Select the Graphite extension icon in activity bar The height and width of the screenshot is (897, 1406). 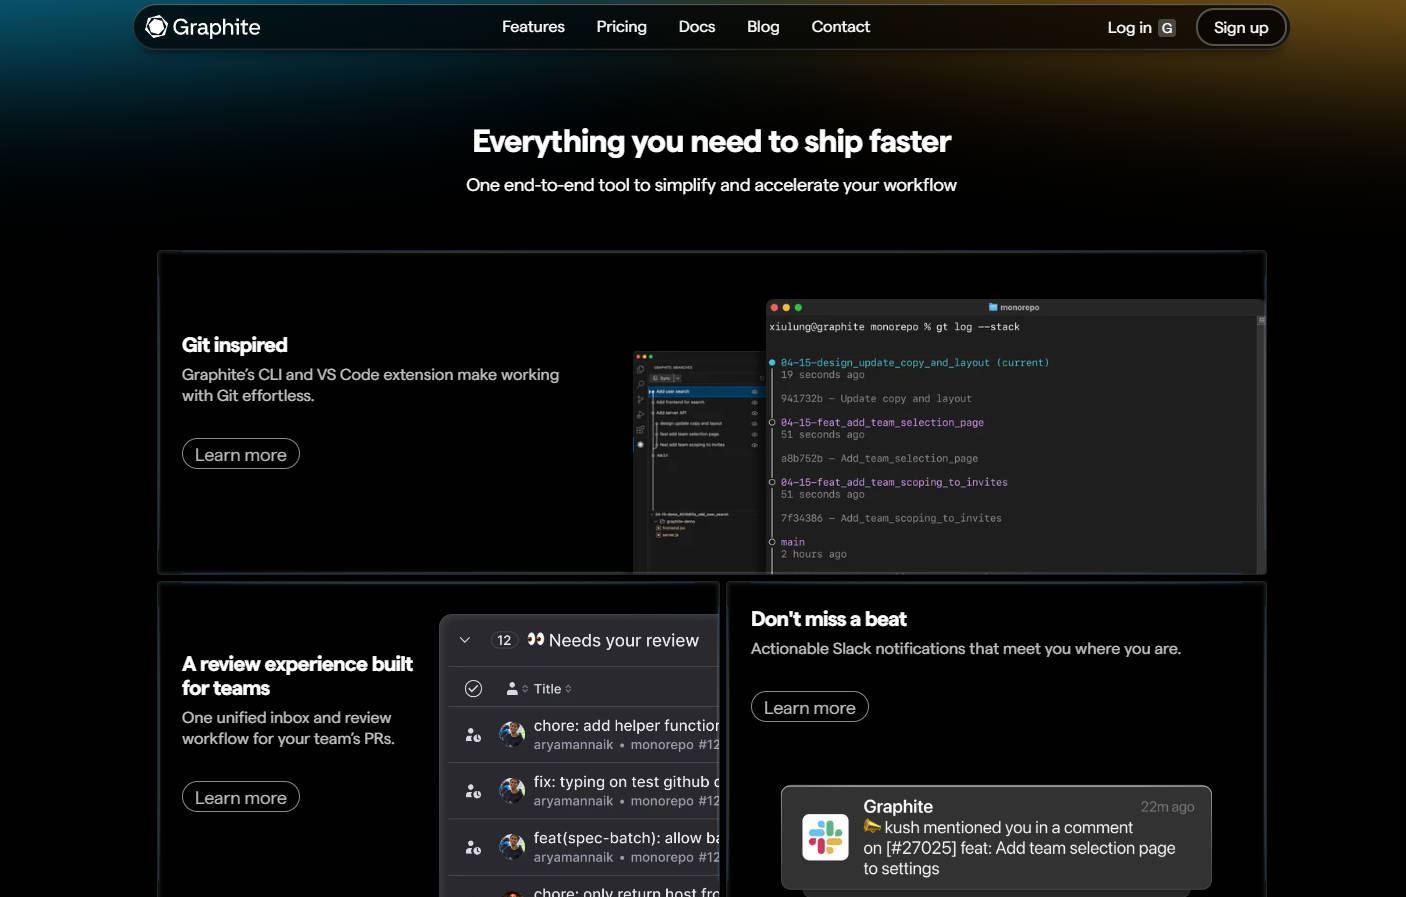[x=640, y=445]
